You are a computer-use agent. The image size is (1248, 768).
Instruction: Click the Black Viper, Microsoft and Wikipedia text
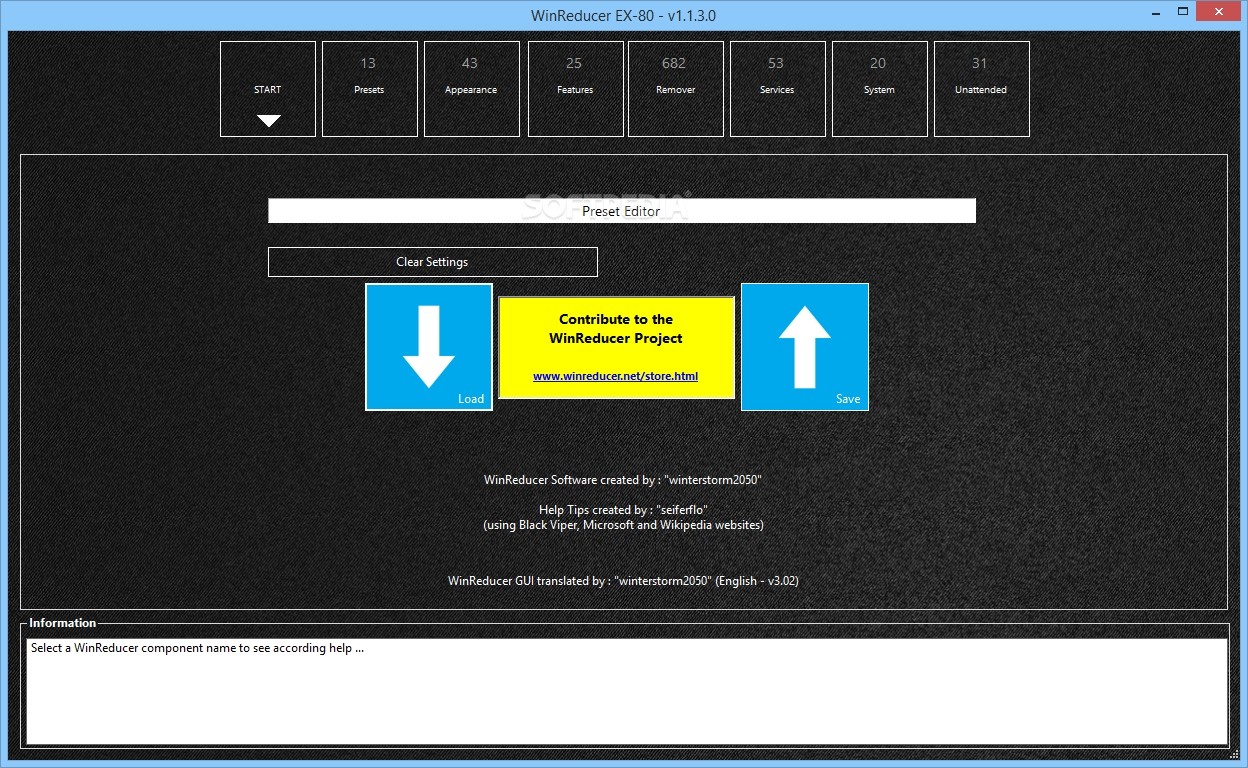[623, 525]
